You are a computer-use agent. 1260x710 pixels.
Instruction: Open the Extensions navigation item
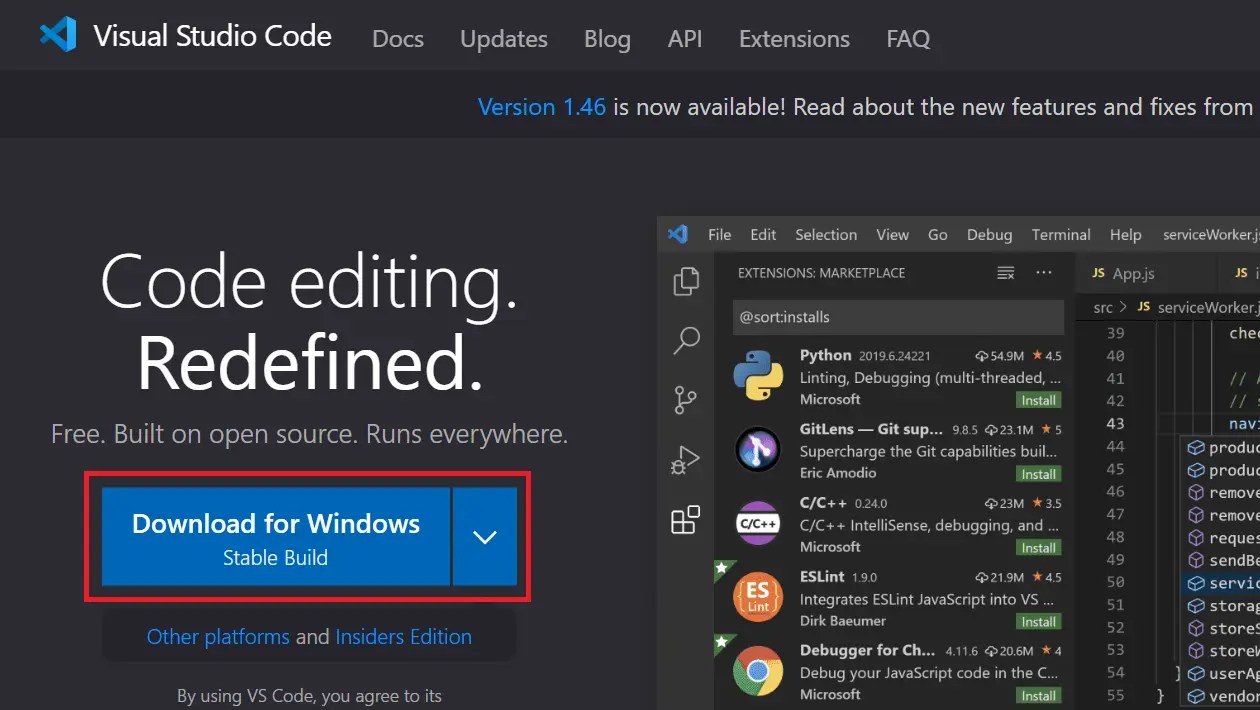coord(794,39)
